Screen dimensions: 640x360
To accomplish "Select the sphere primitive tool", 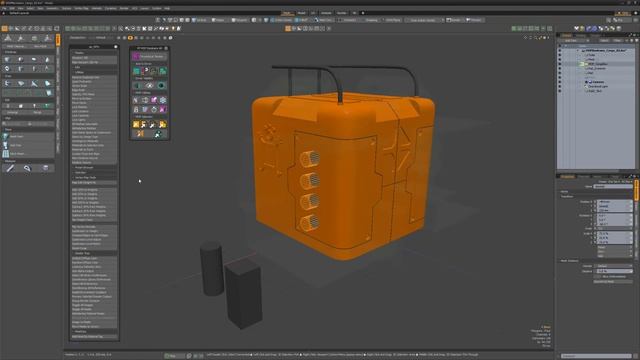I will [x=20, y=60].
